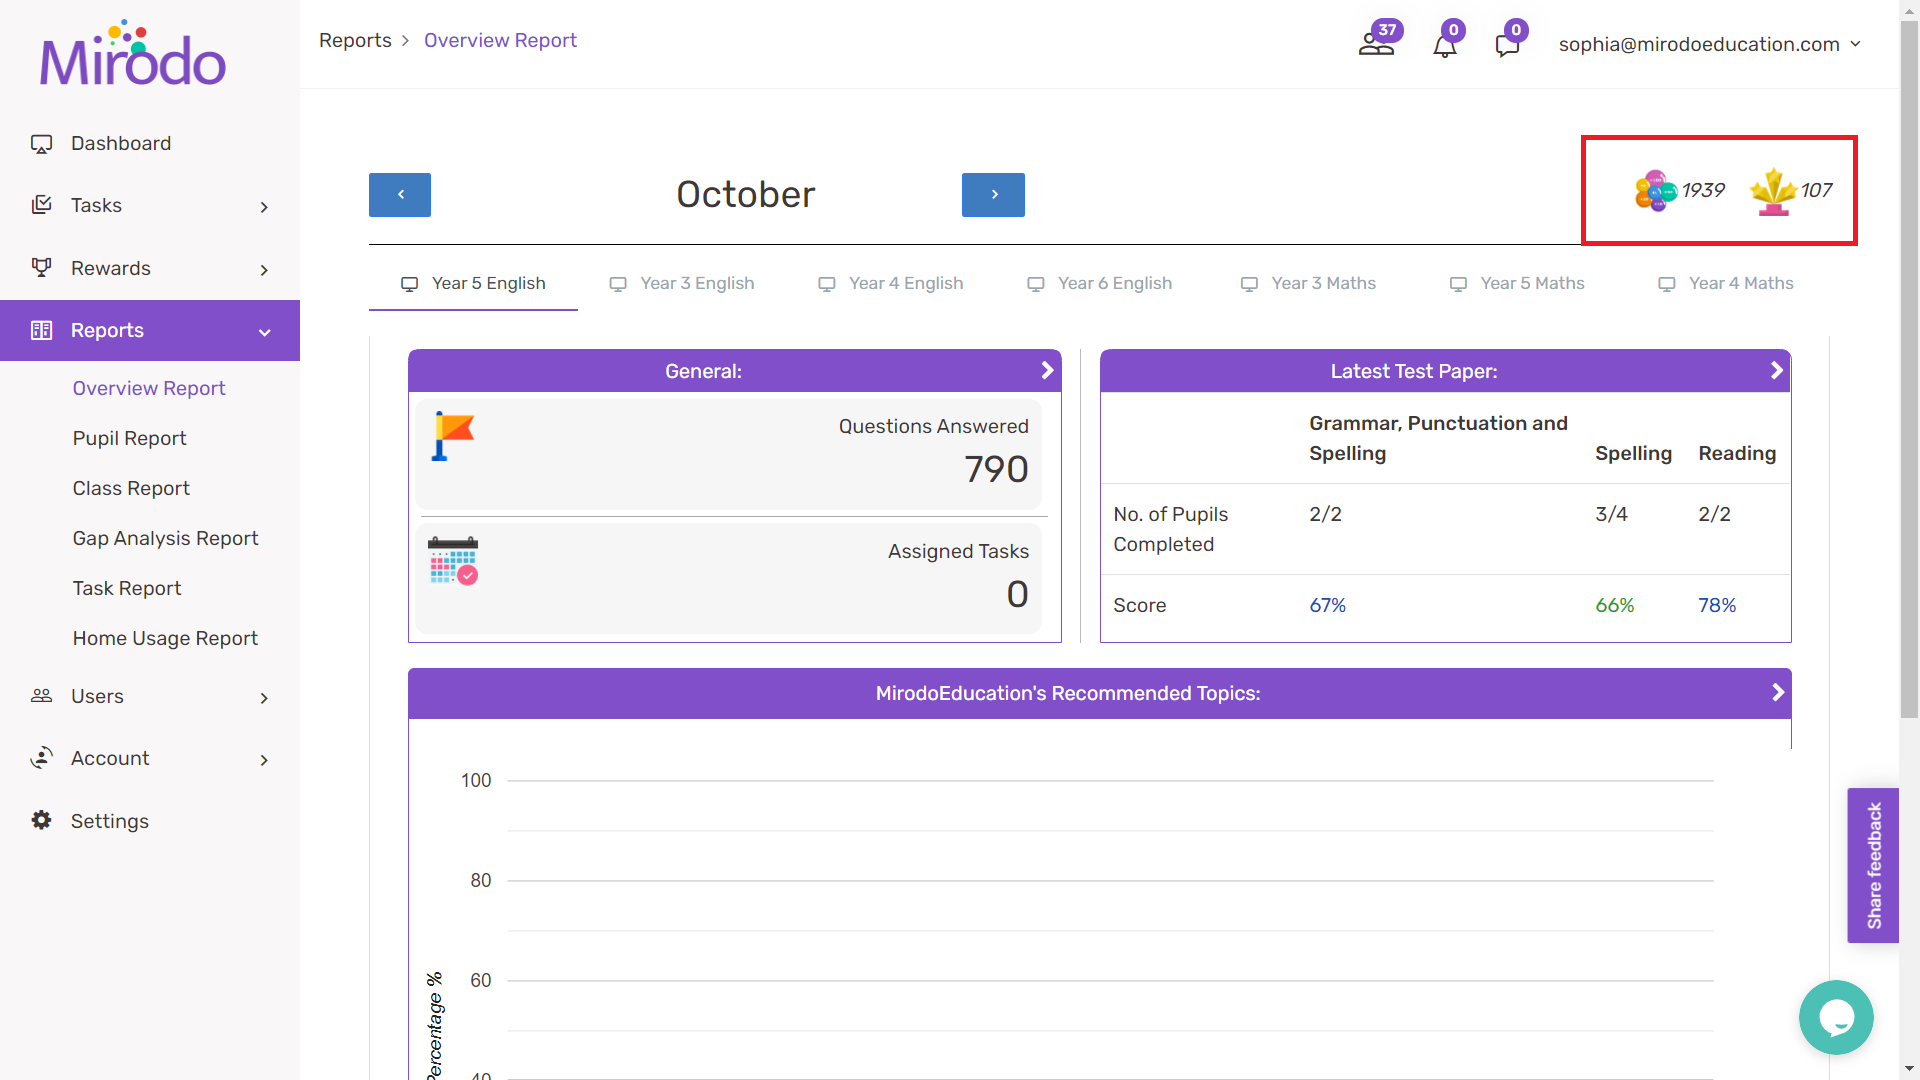1920x1080 pixels.
Task: Click the Year 4 English monitor icon
Action: pyautogui.click(x=827, y=284)
